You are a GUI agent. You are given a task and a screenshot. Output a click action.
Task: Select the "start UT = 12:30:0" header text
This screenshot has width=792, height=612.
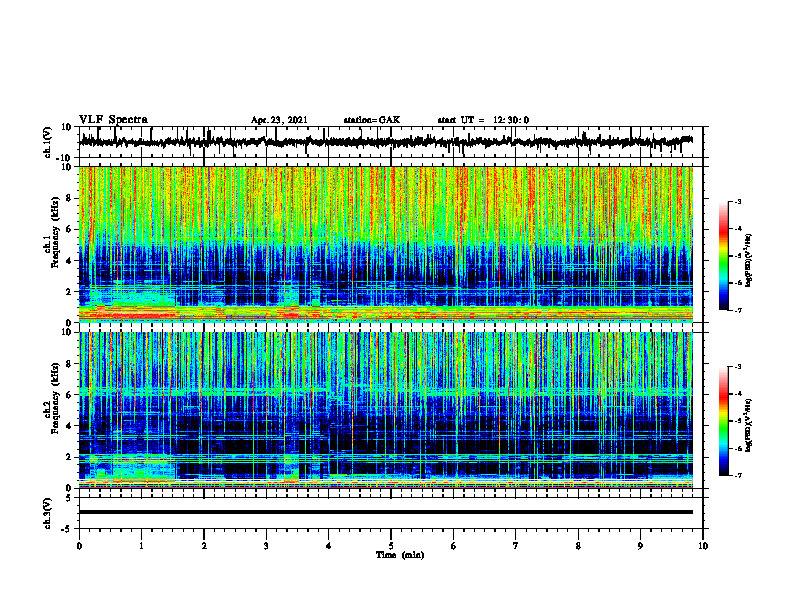coord(483,120)
